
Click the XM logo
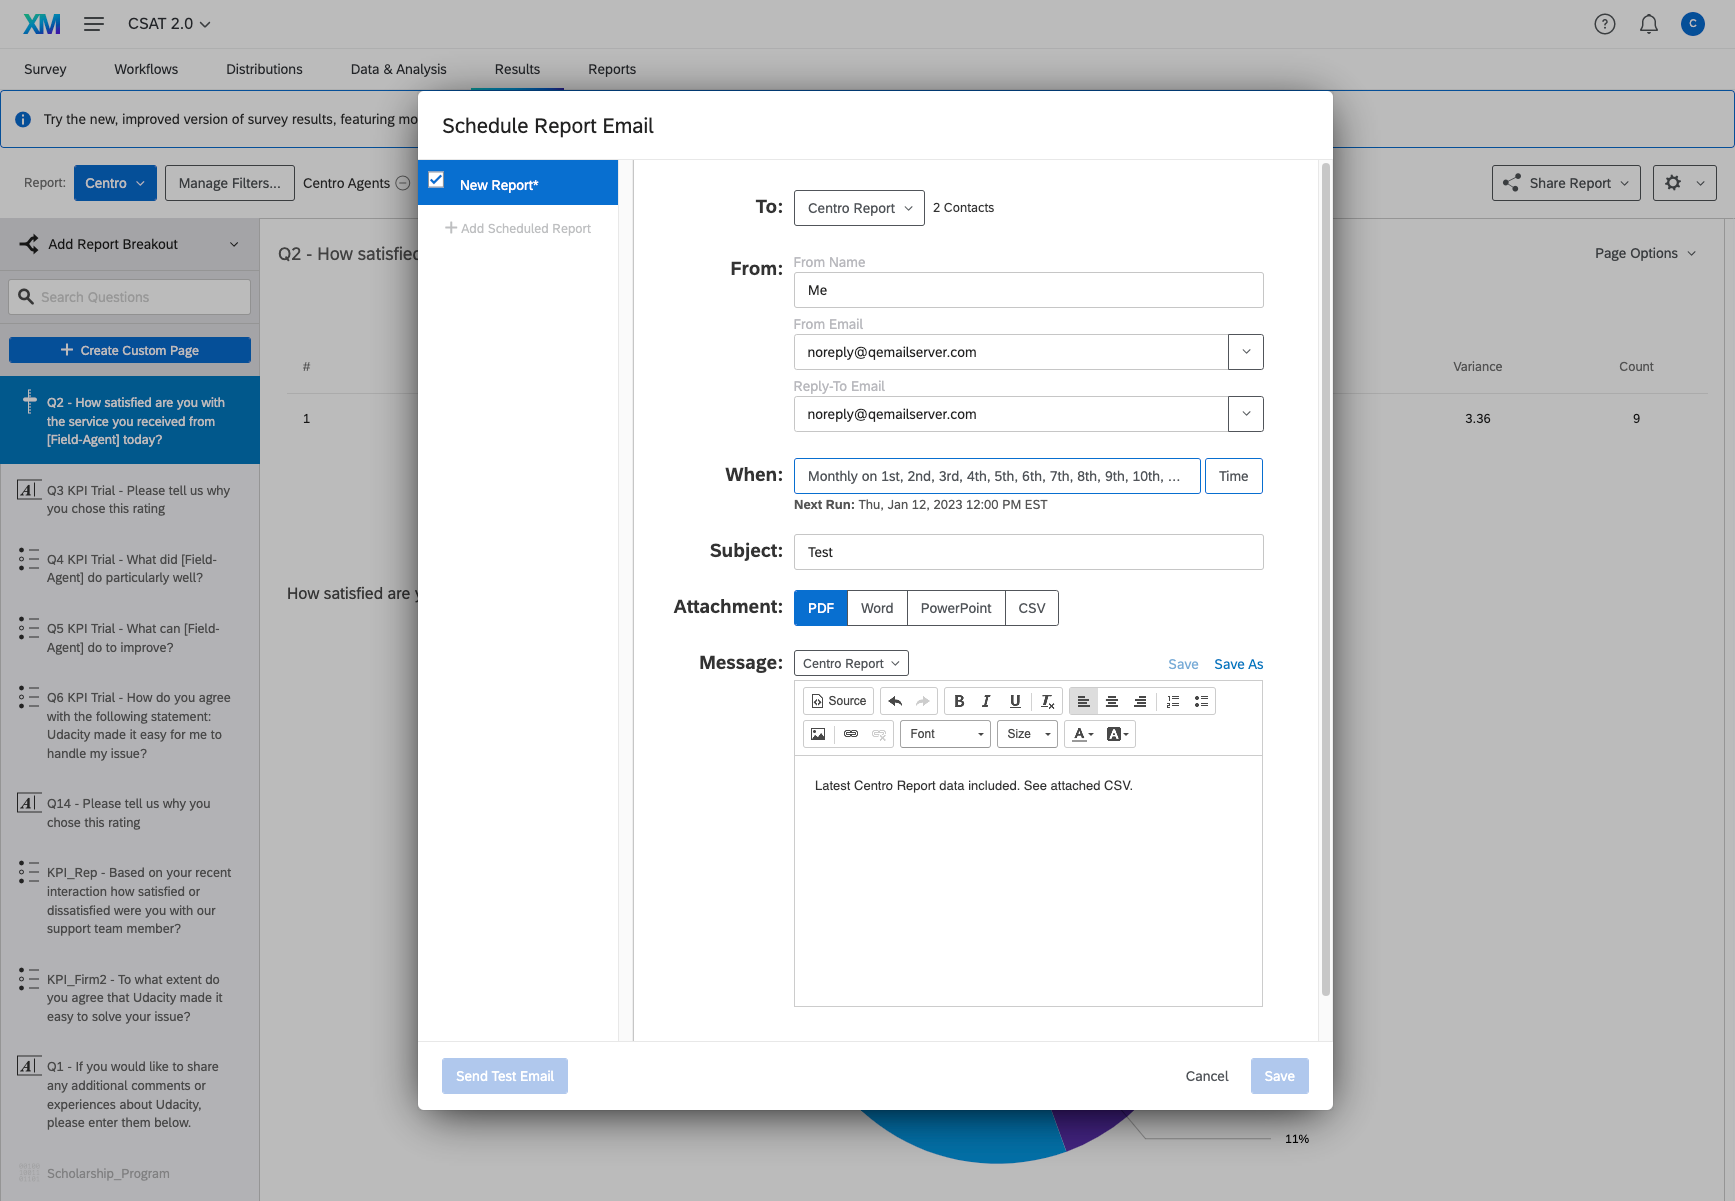click(42, 24)
